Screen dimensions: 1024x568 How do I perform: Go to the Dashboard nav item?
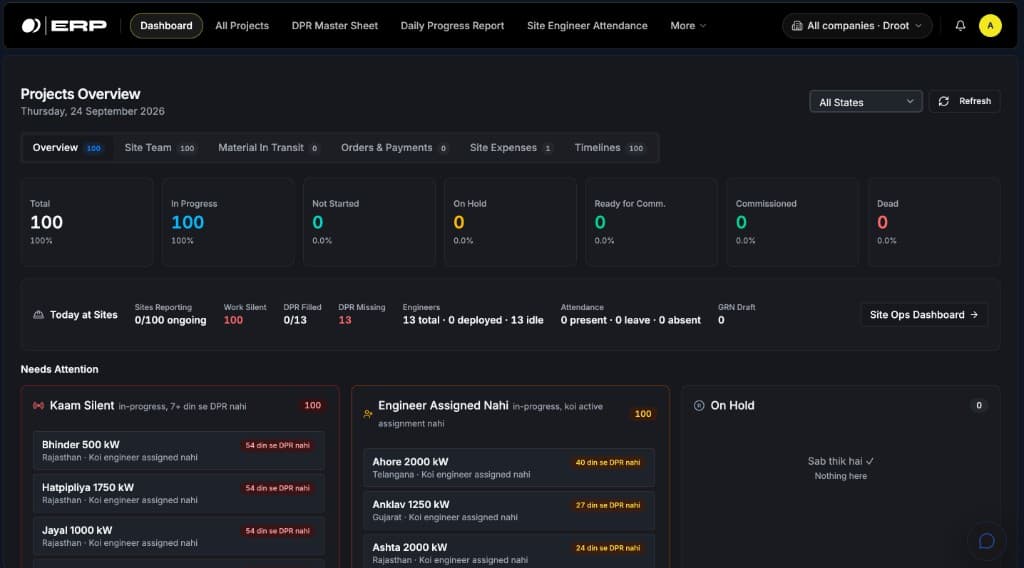click(x=166, y=25)
